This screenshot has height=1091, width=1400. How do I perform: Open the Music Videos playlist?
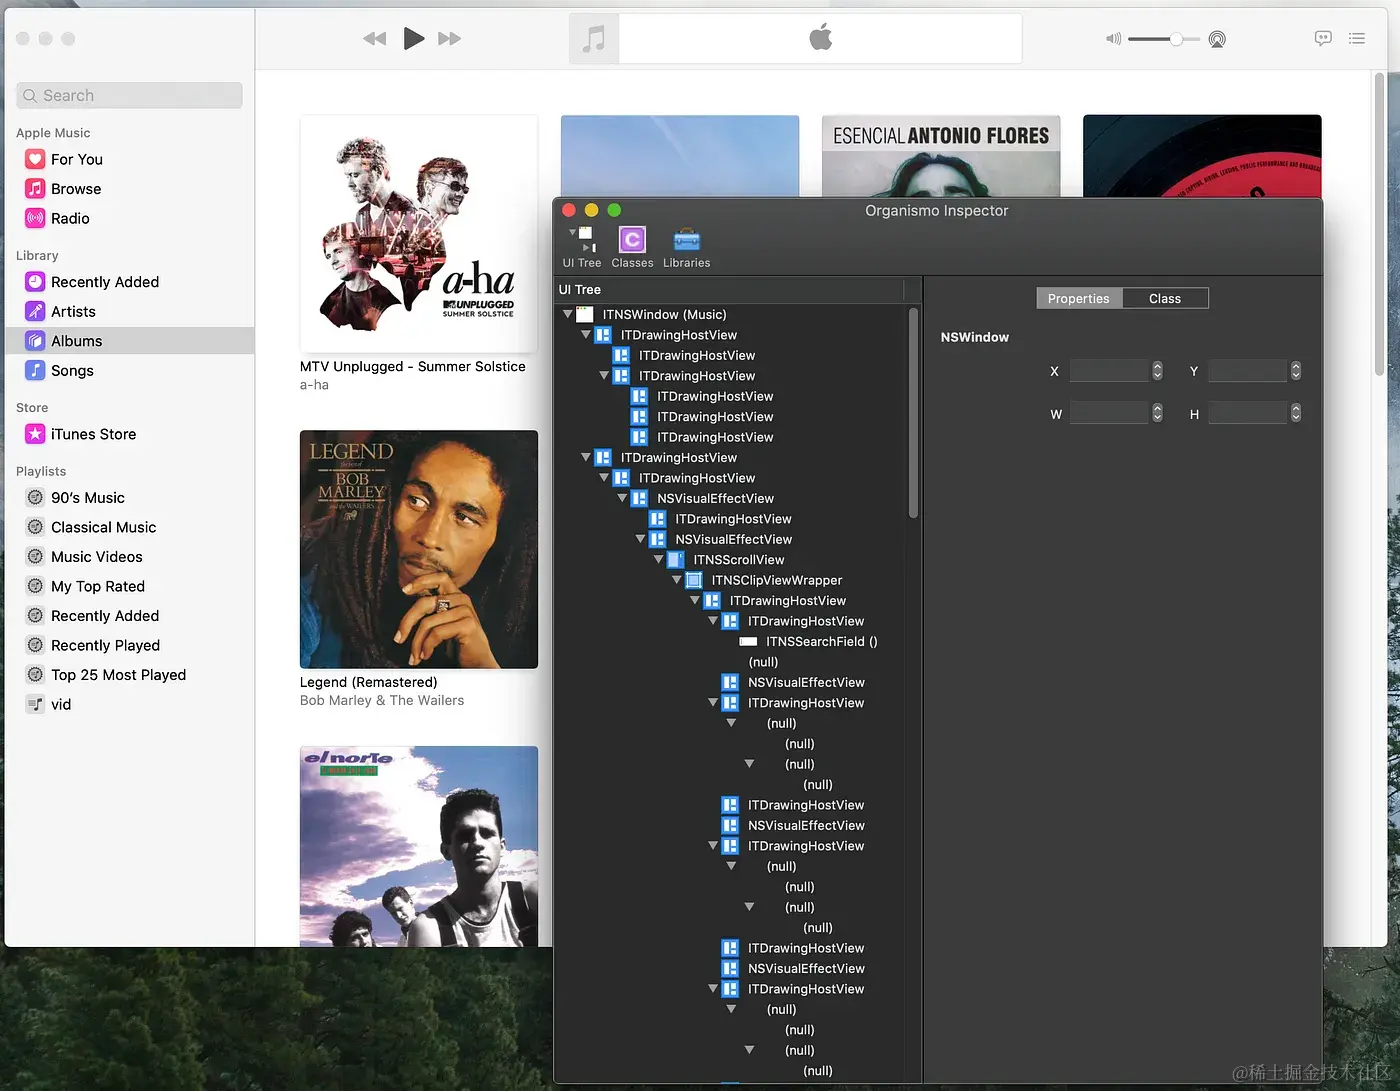pyautogui.click(x=96, y=557)
